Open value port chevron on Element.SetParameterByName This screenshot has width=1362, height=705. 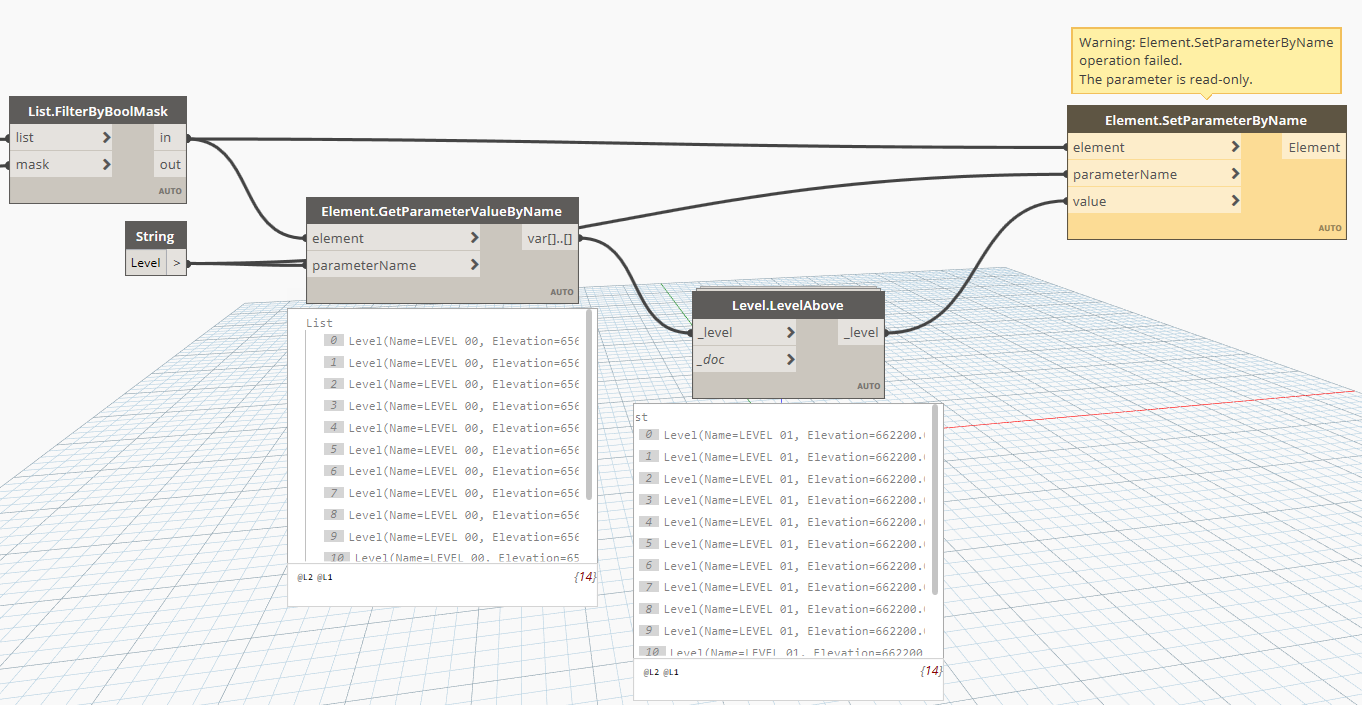tap(1236, 201)
